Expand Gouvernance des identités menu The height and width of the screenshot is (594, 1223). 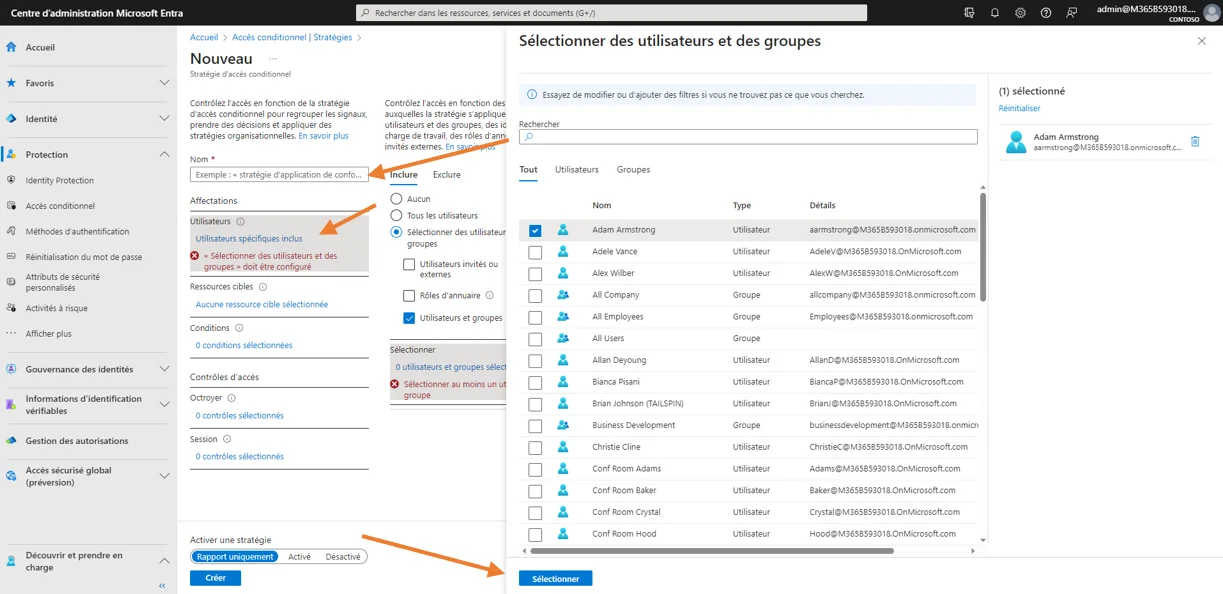click(164, 369)
